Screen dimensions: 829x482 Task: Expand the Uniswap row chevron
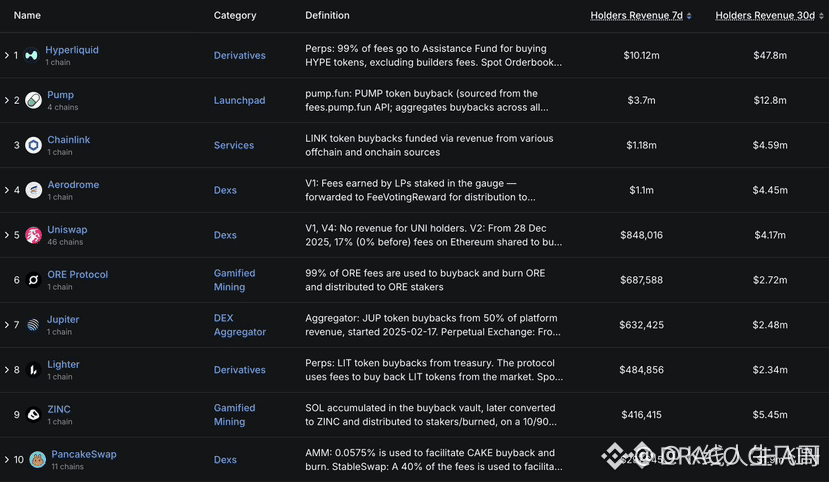(6, 235)
